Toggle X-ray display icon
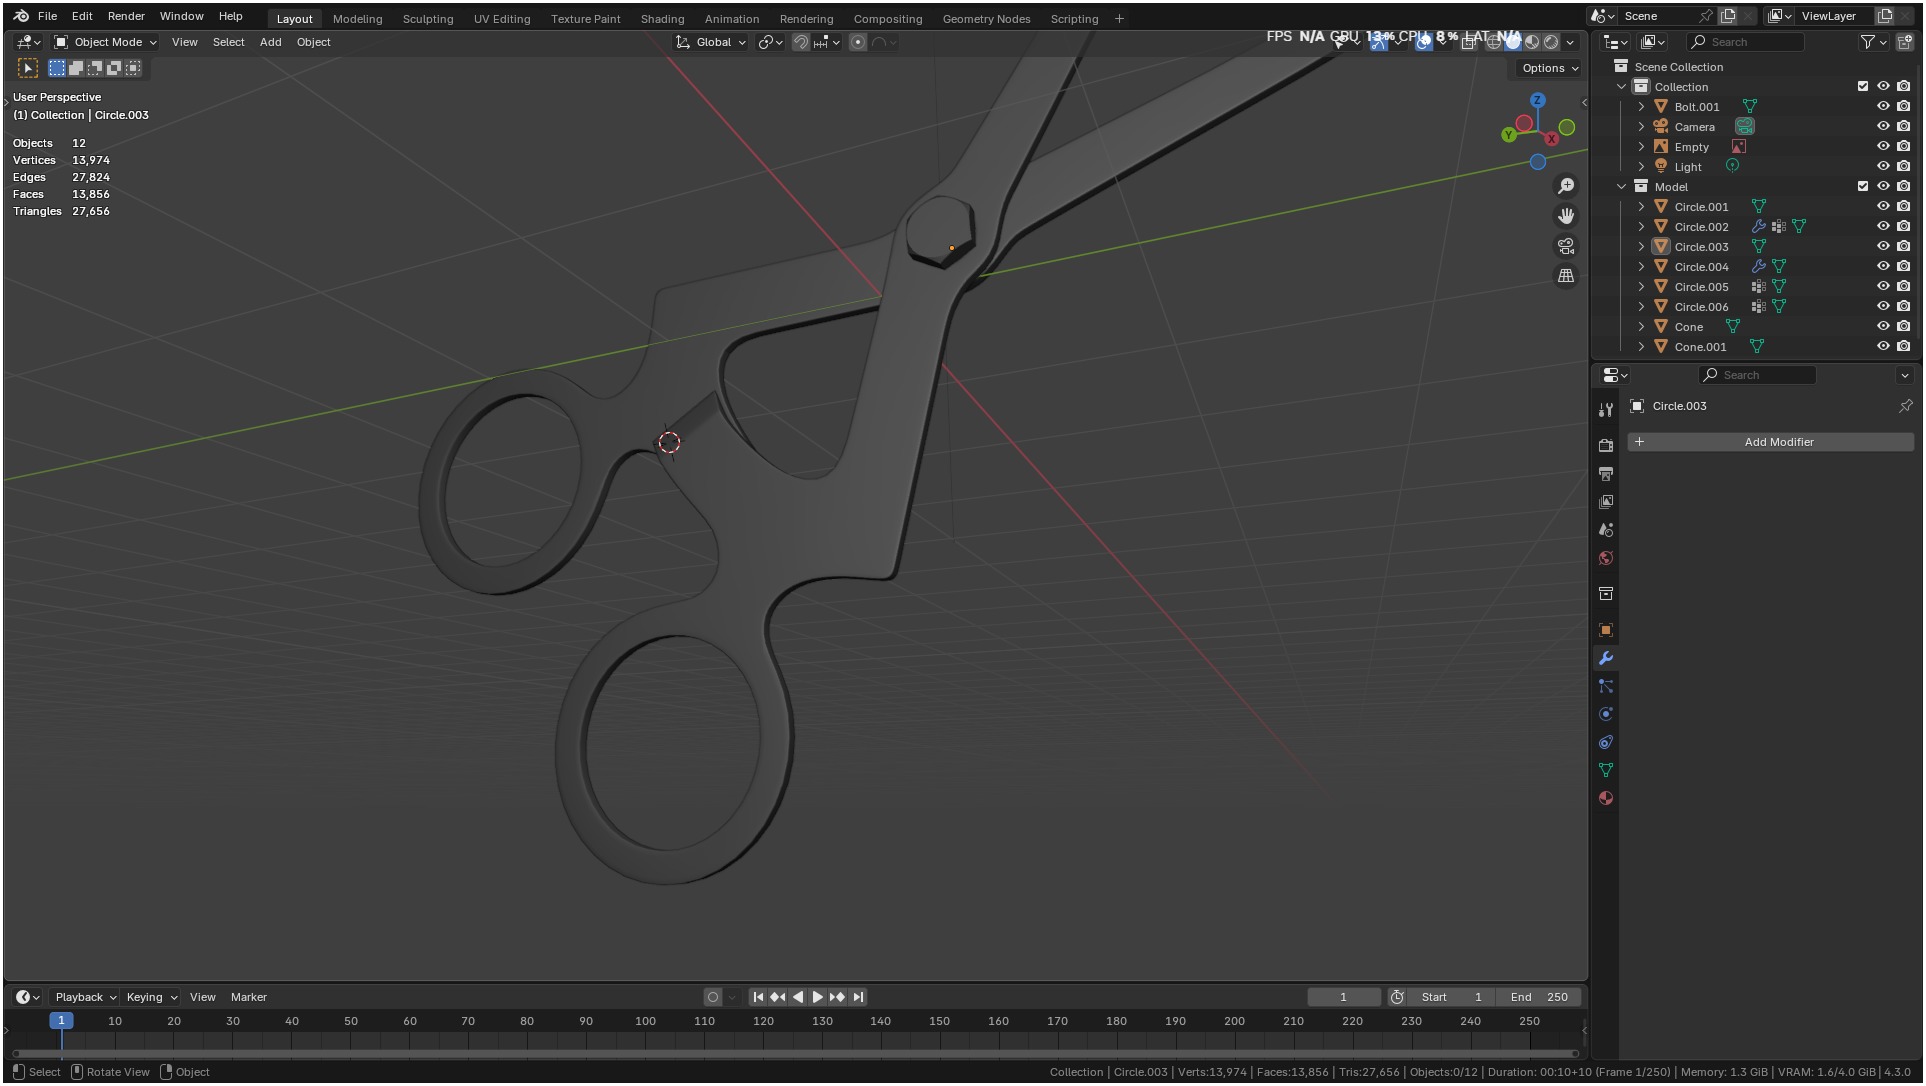The height and width of the screenshot is (1086, 1926). pos(1469,42)
